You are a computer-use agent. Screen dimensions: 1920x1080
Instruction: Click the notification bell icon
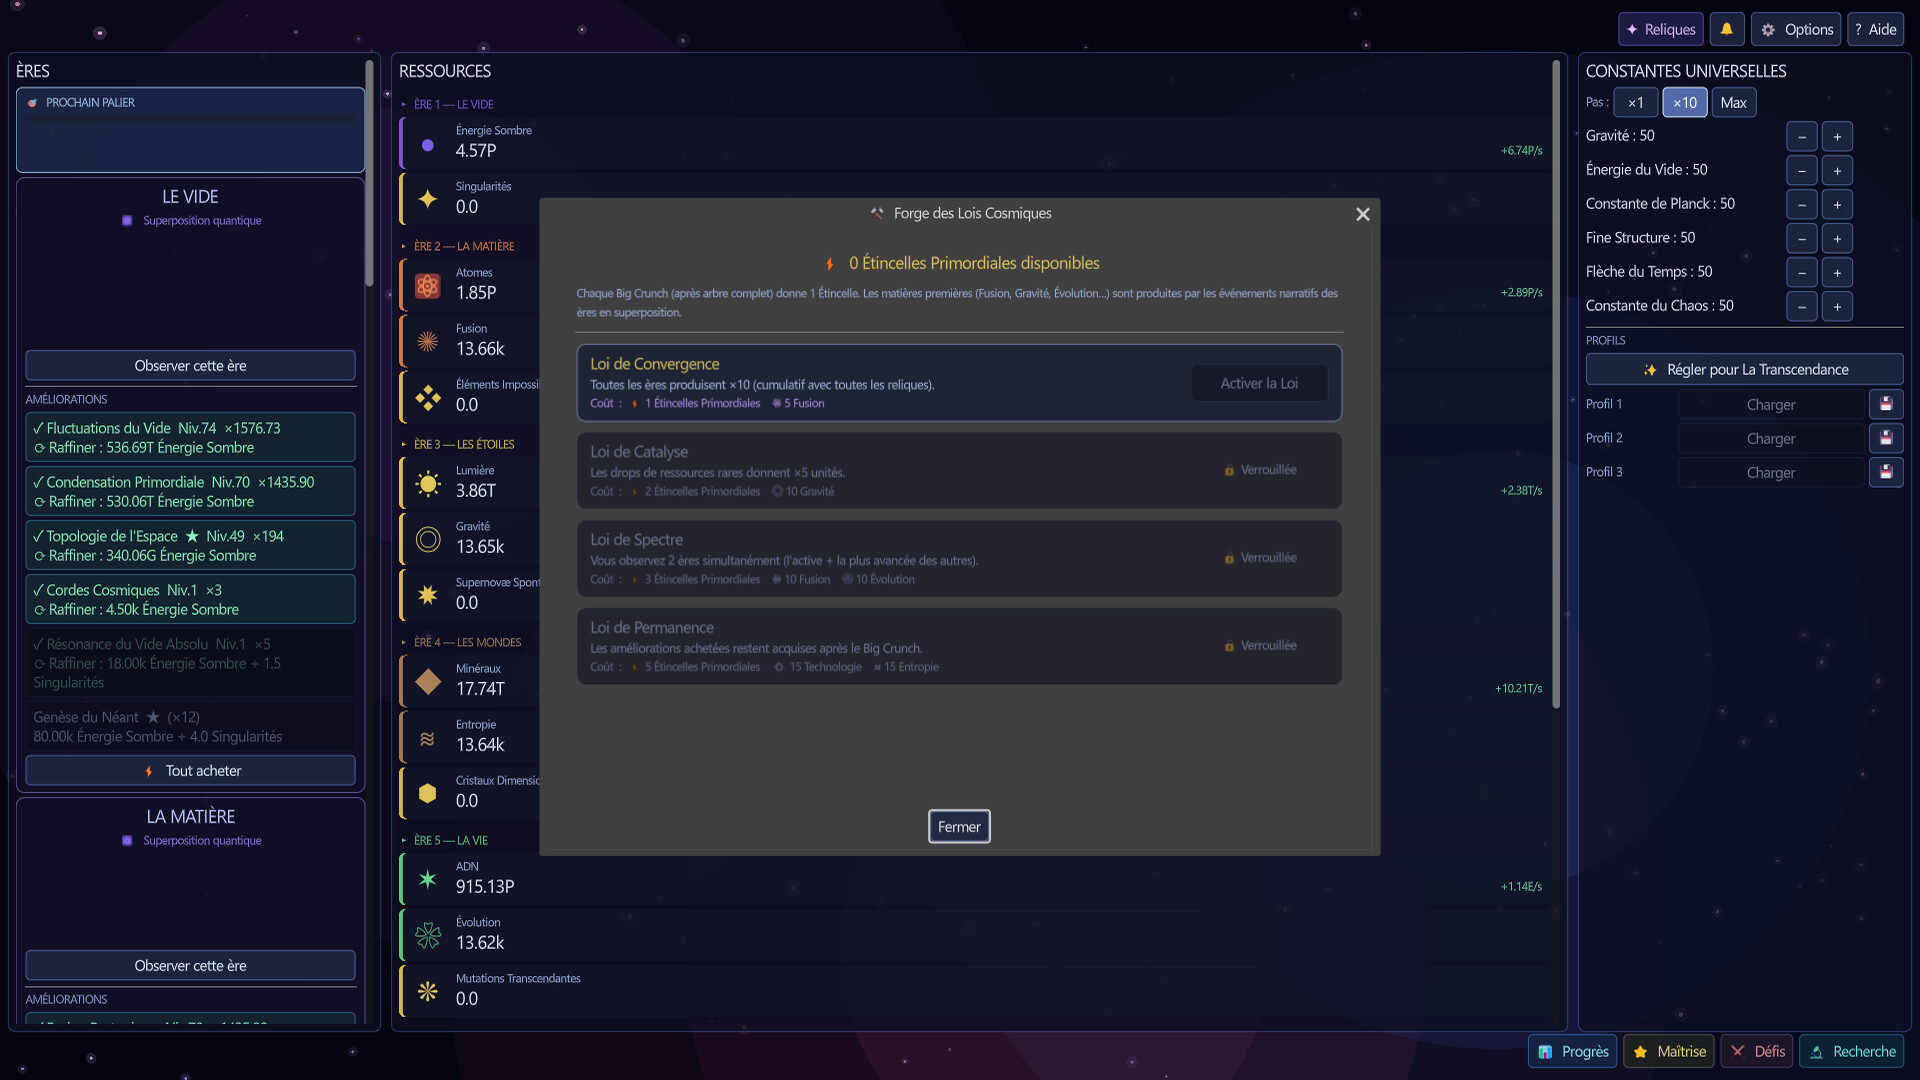pyautogui.click(x=1726, y=29)
